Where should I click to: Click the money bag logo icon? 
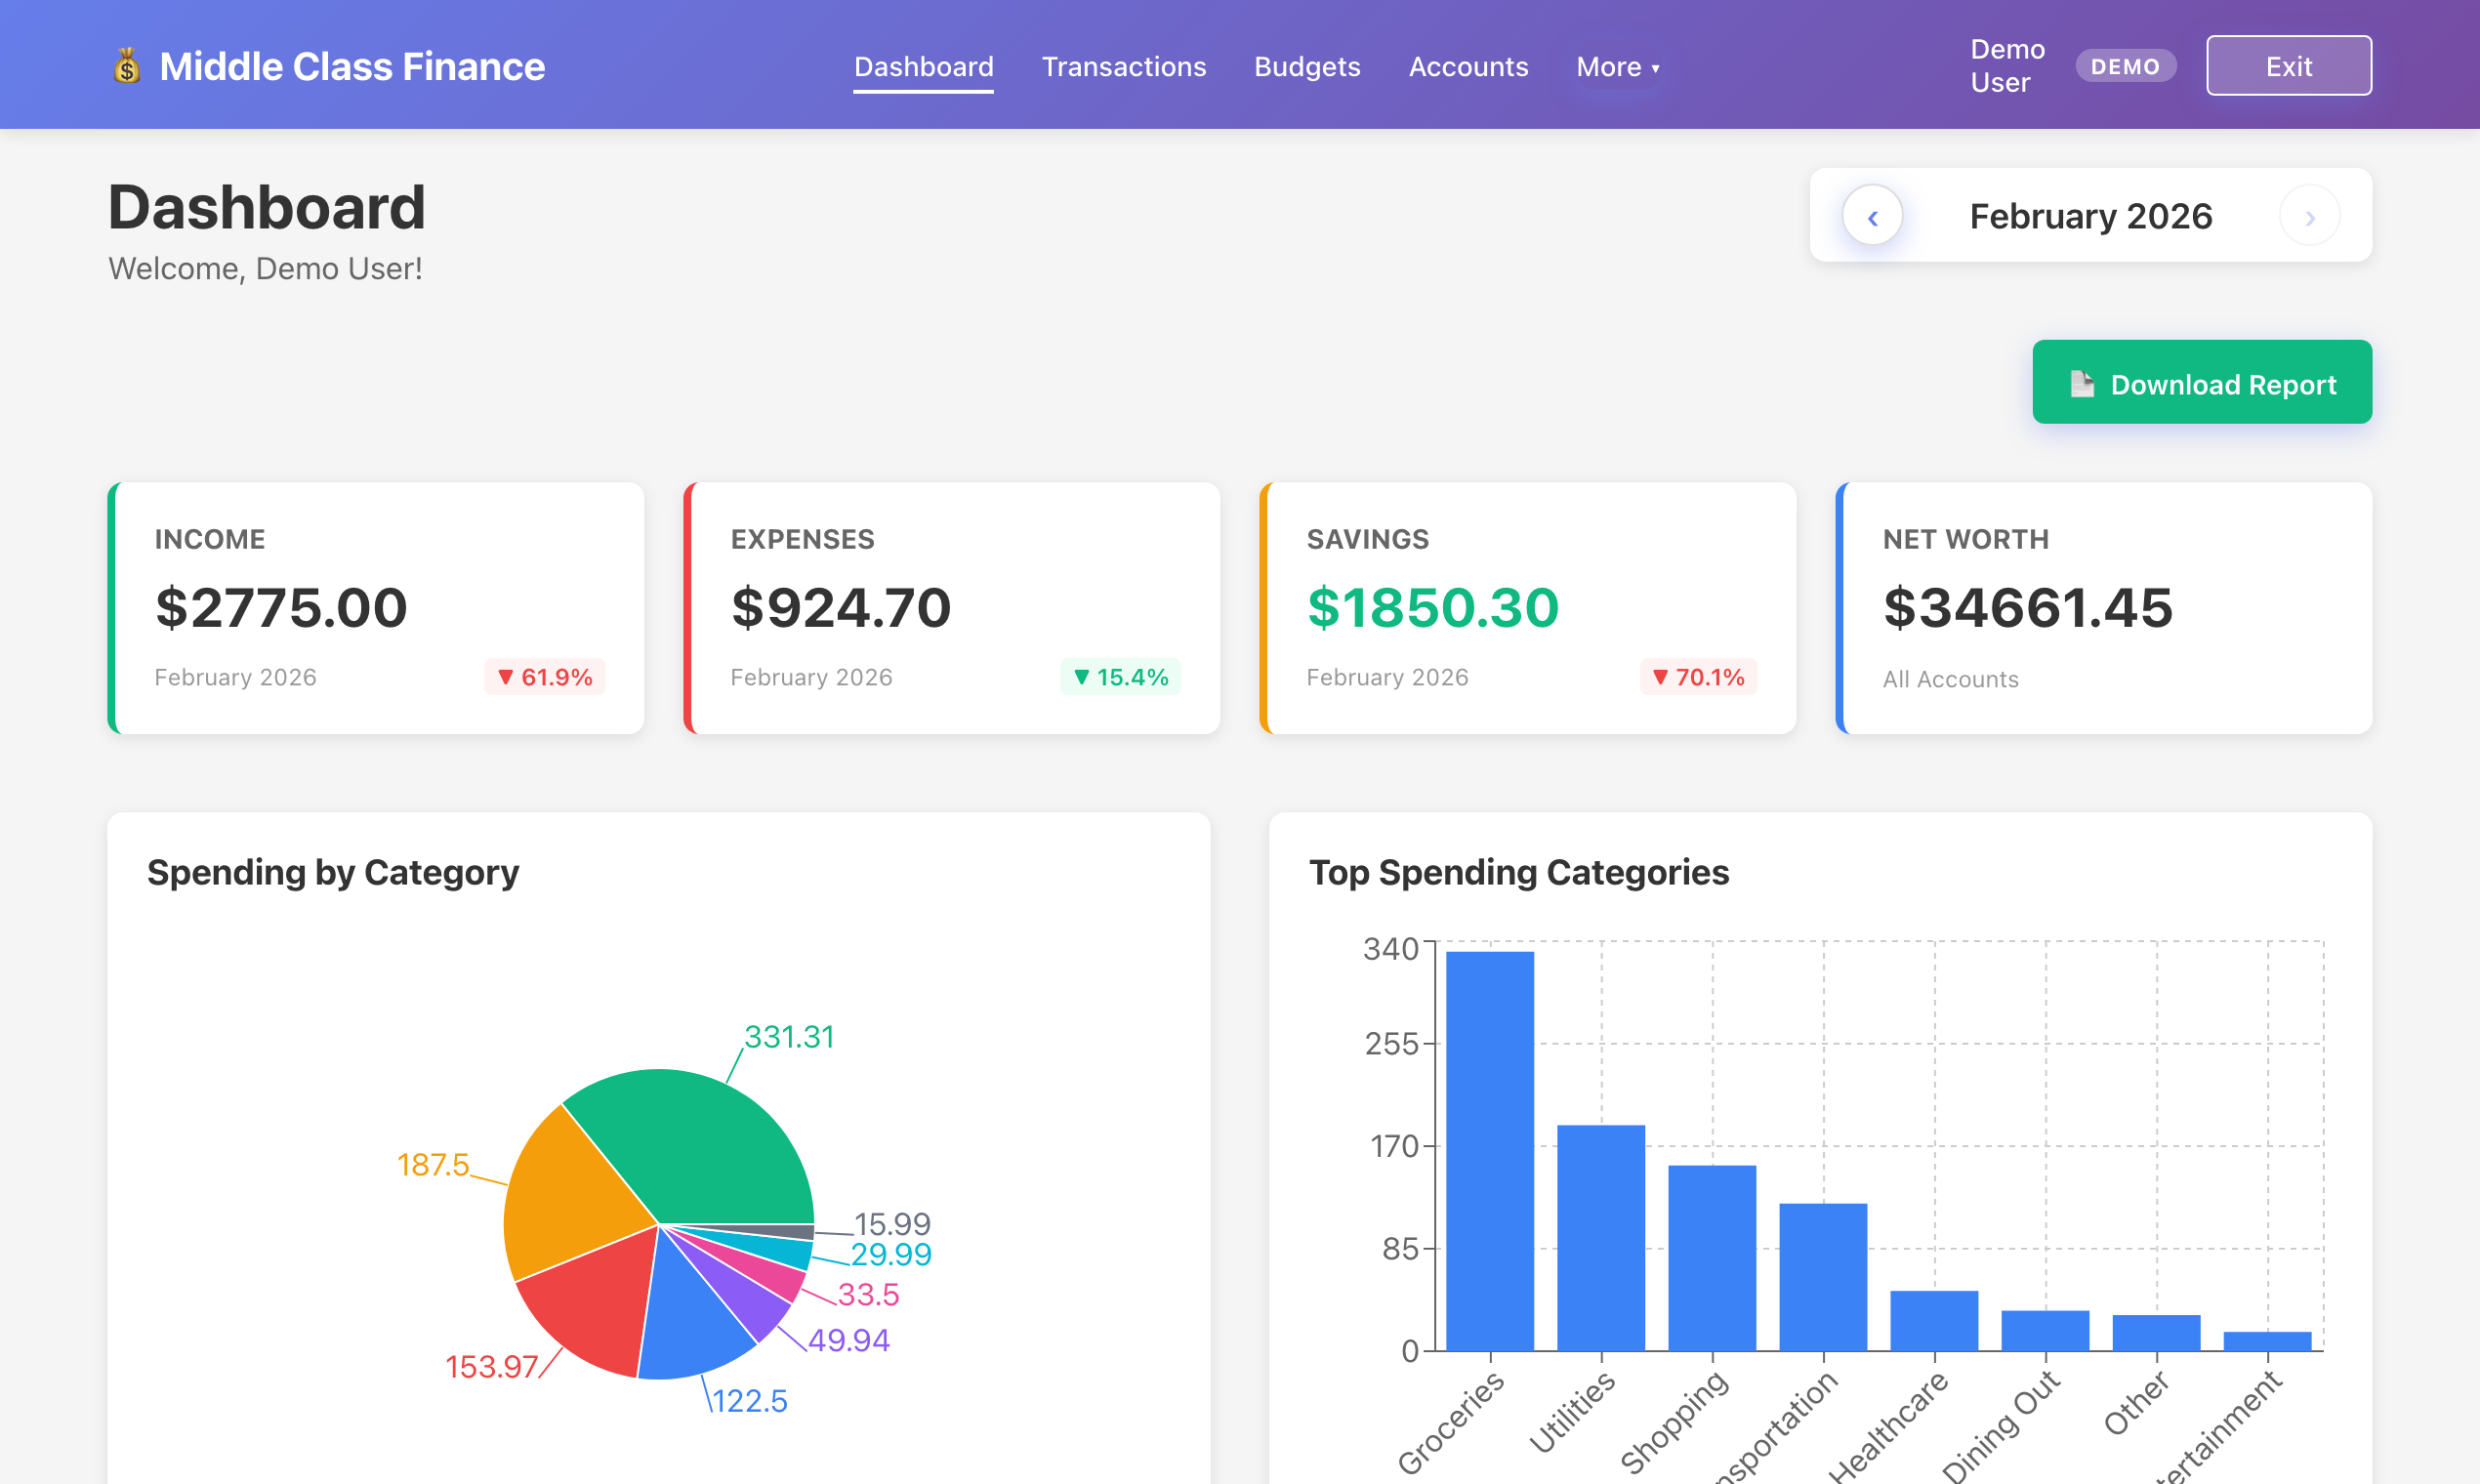click(128, 65)
